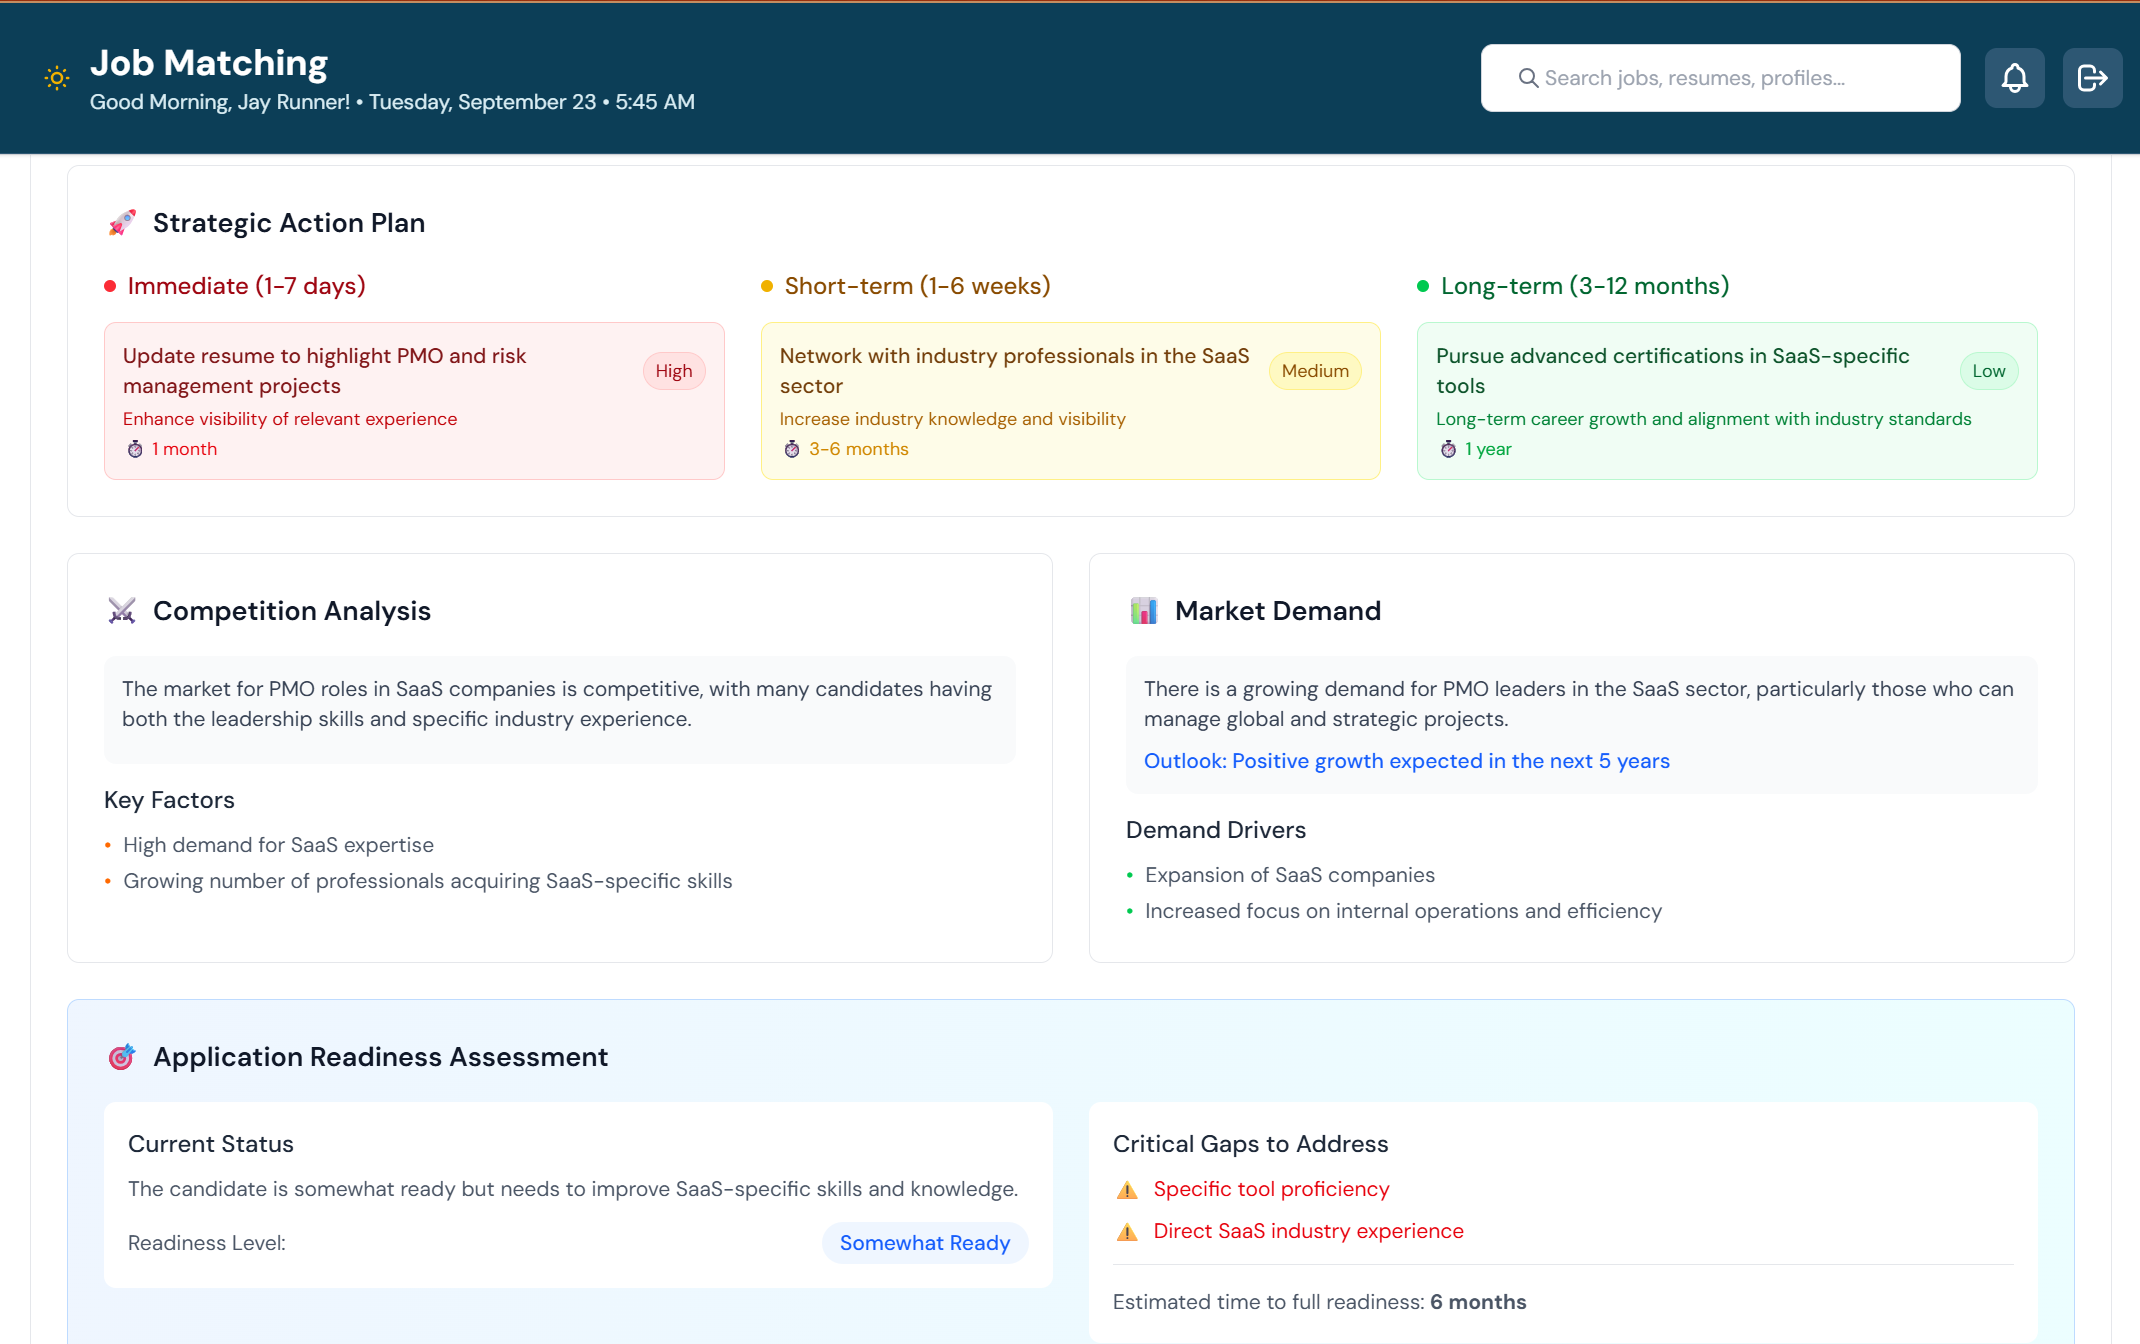This screenshot has width=2140, height=1344.
Task: Click the logout icon in header
Action: click(2092, 78)
